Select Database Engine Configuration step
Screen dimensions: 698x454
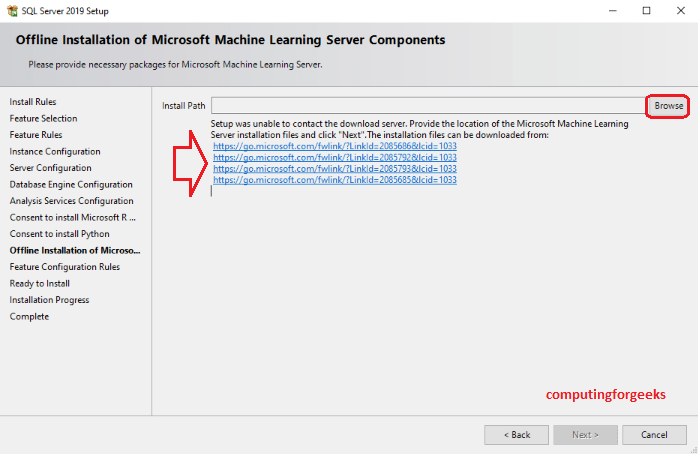71,184
